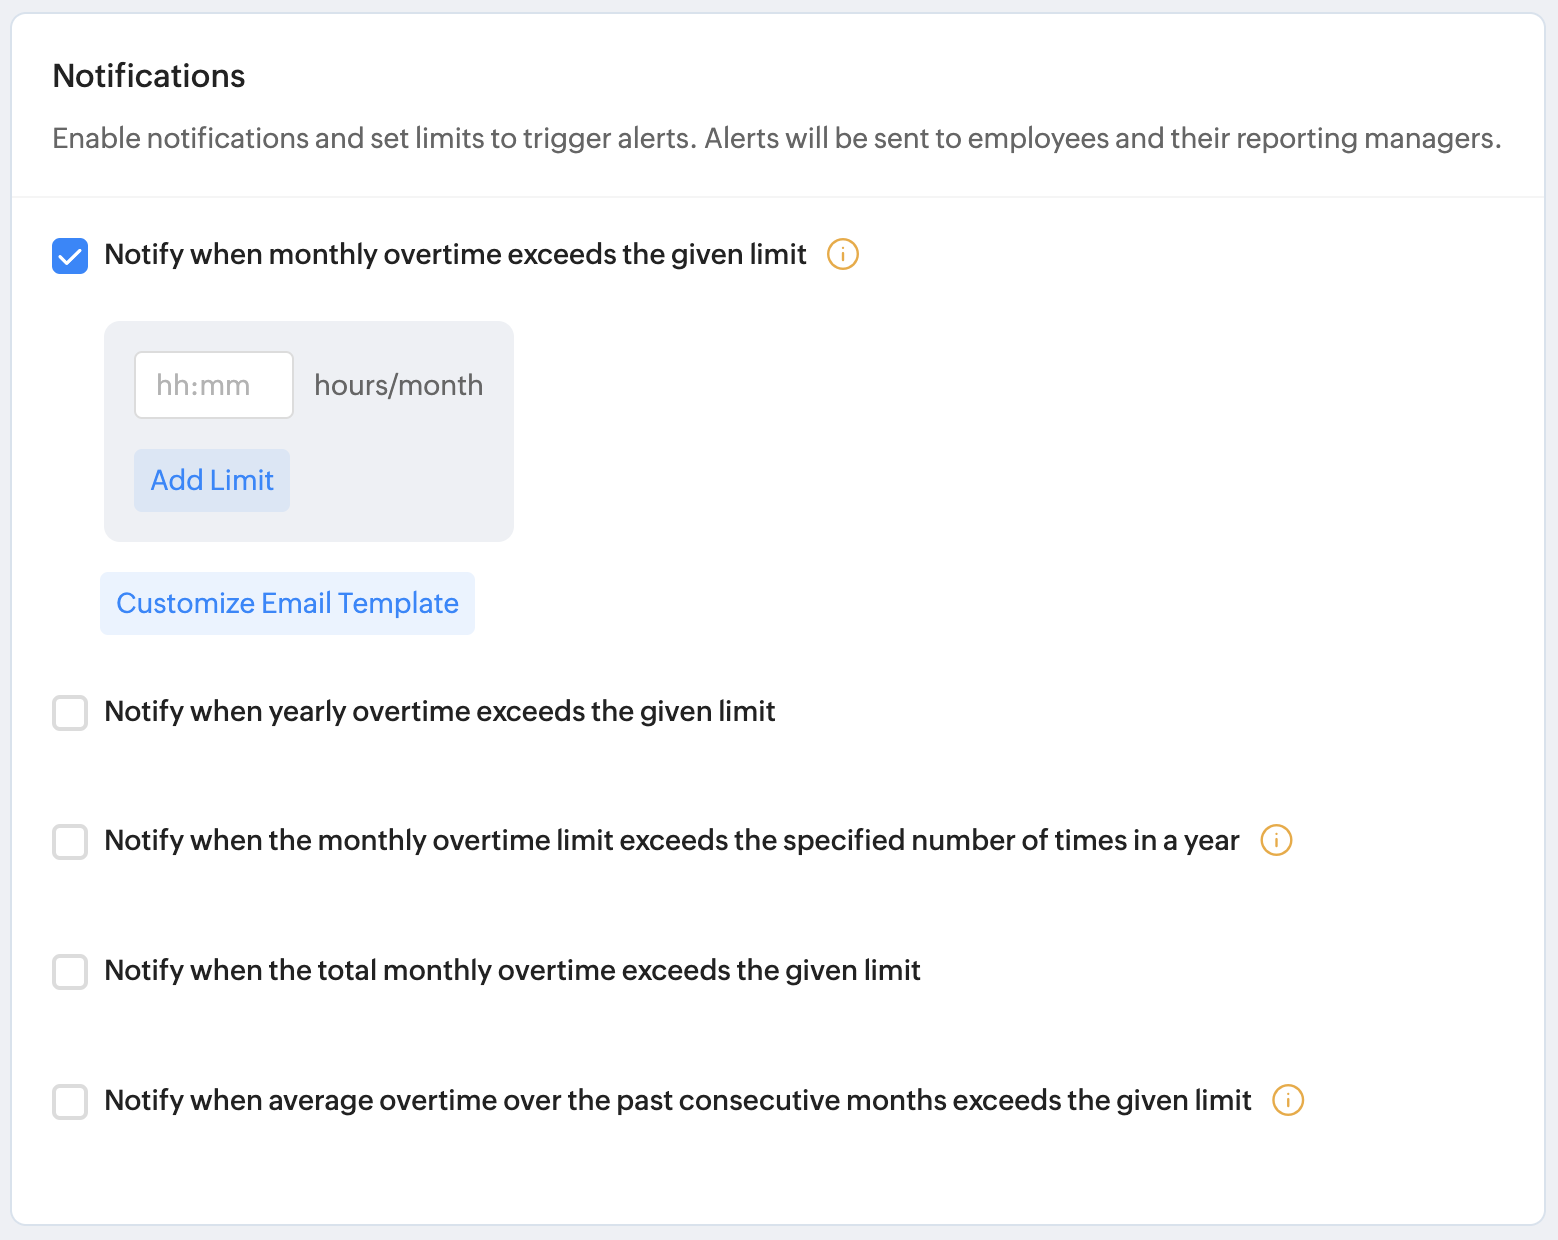The height and width of the screenshot is (1240, 1558).
Task: Click the 'hours/month' unit label
Action: [398, 385]
